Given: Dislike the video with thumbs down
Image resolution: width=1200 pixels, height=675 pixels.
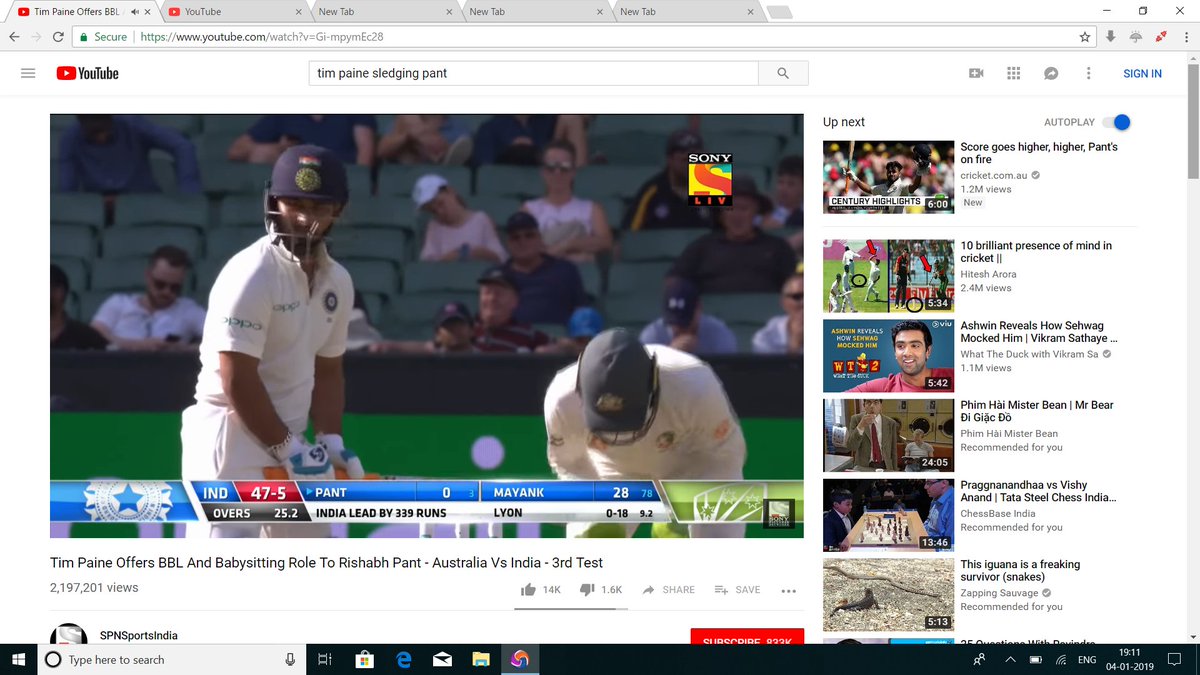Looking at the screenshot, I should point(588,590).
